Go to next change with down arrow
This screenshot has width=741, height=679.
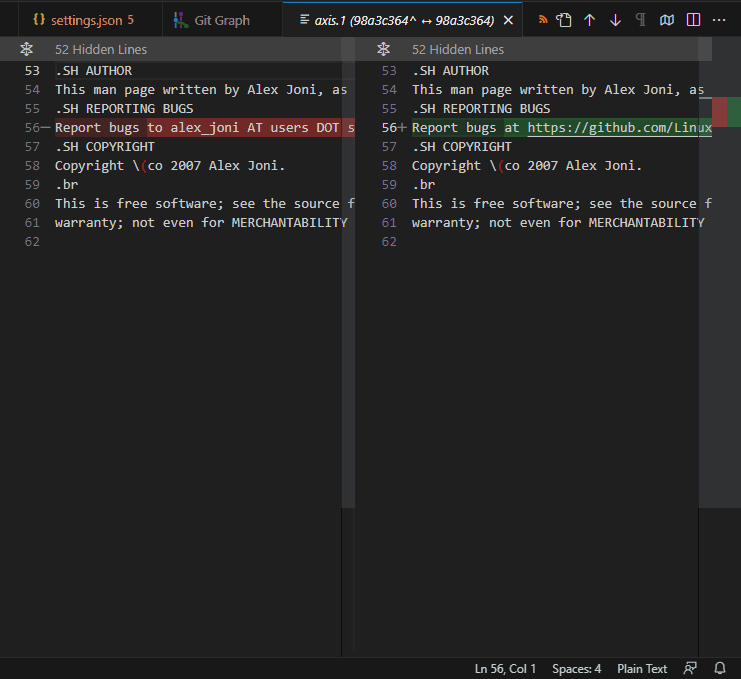tap(615, 20)
